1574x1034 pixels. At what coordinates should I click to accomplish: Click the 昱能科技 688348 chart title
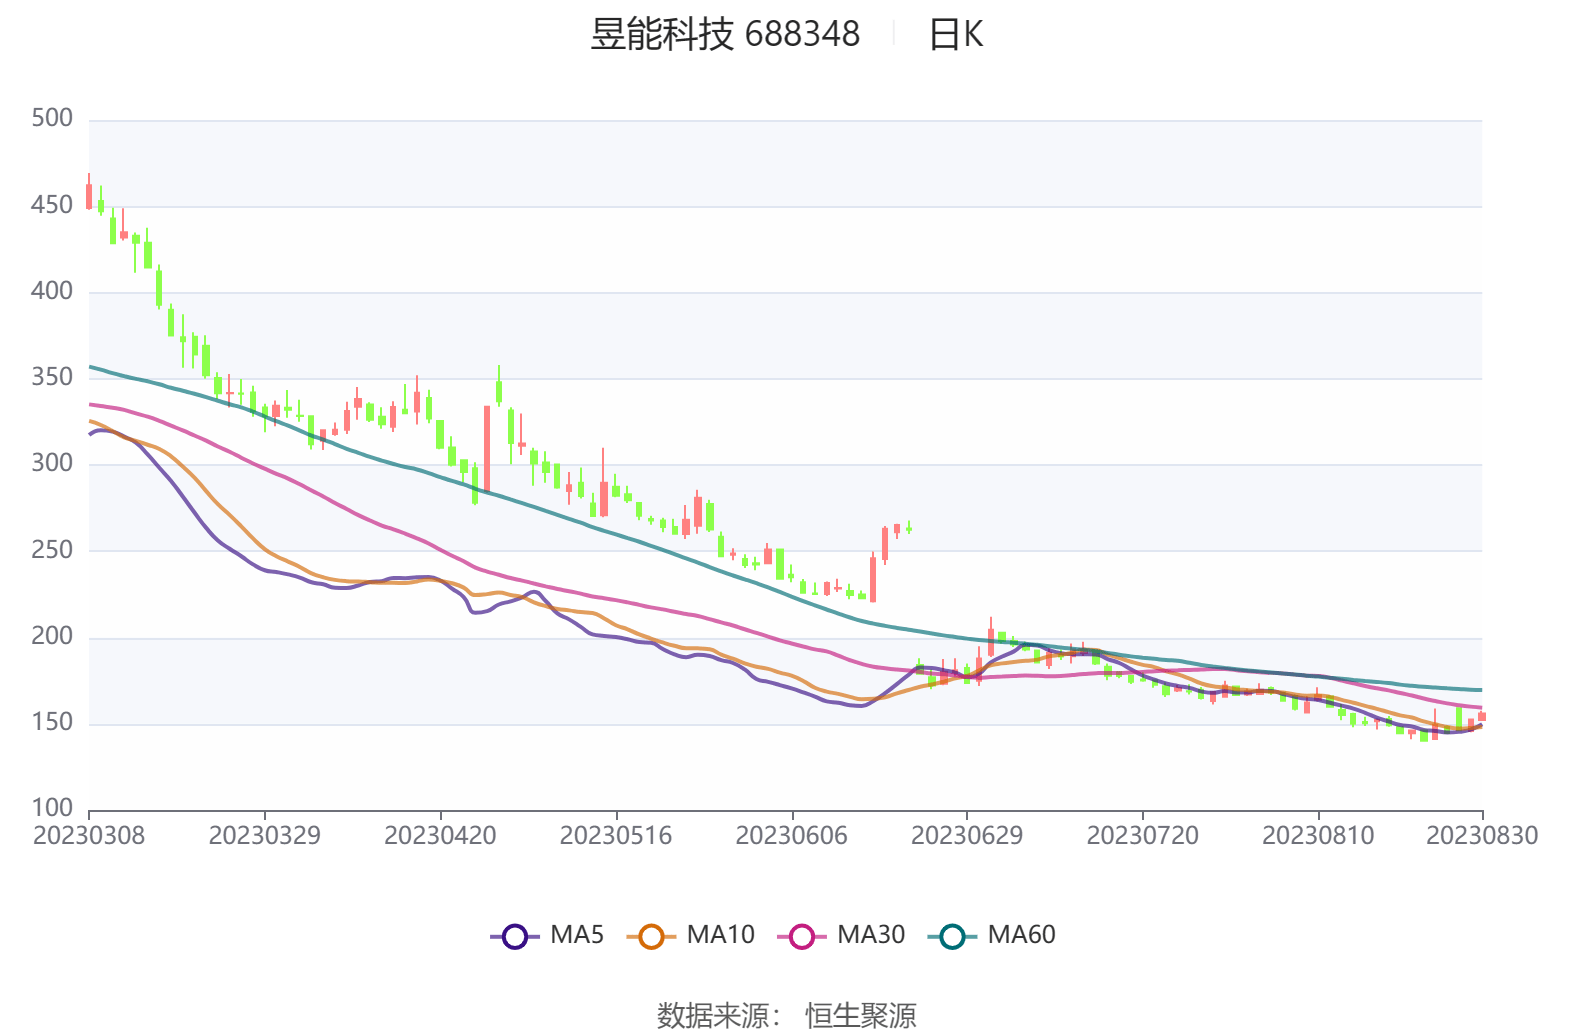click(724, 35)
